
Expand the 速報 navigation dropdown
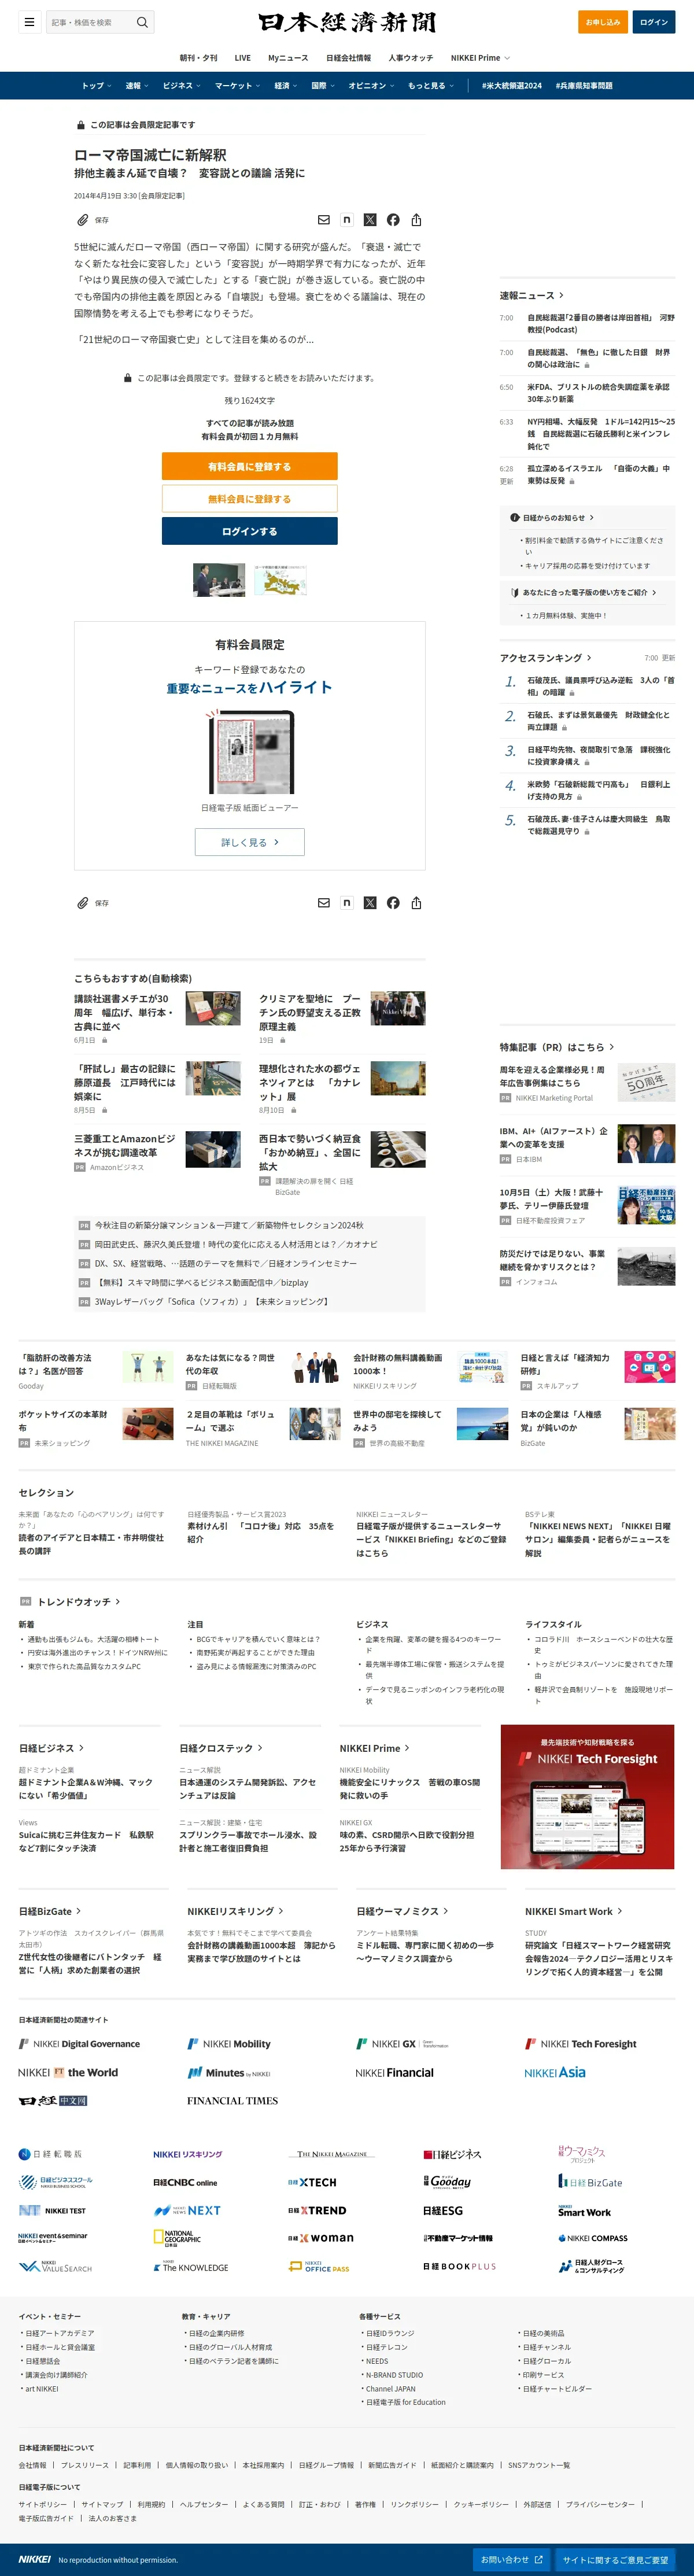(x=136, y=86)
